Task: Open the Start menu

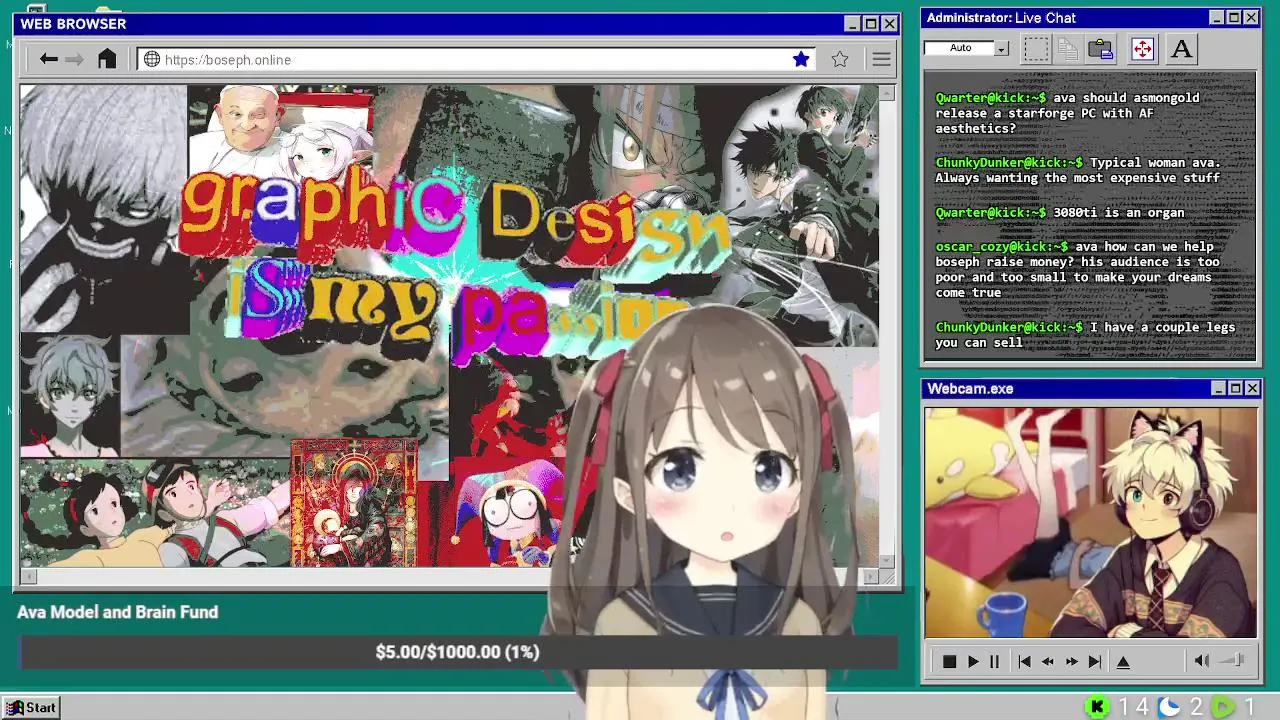Action: click(x=31, y=707)
